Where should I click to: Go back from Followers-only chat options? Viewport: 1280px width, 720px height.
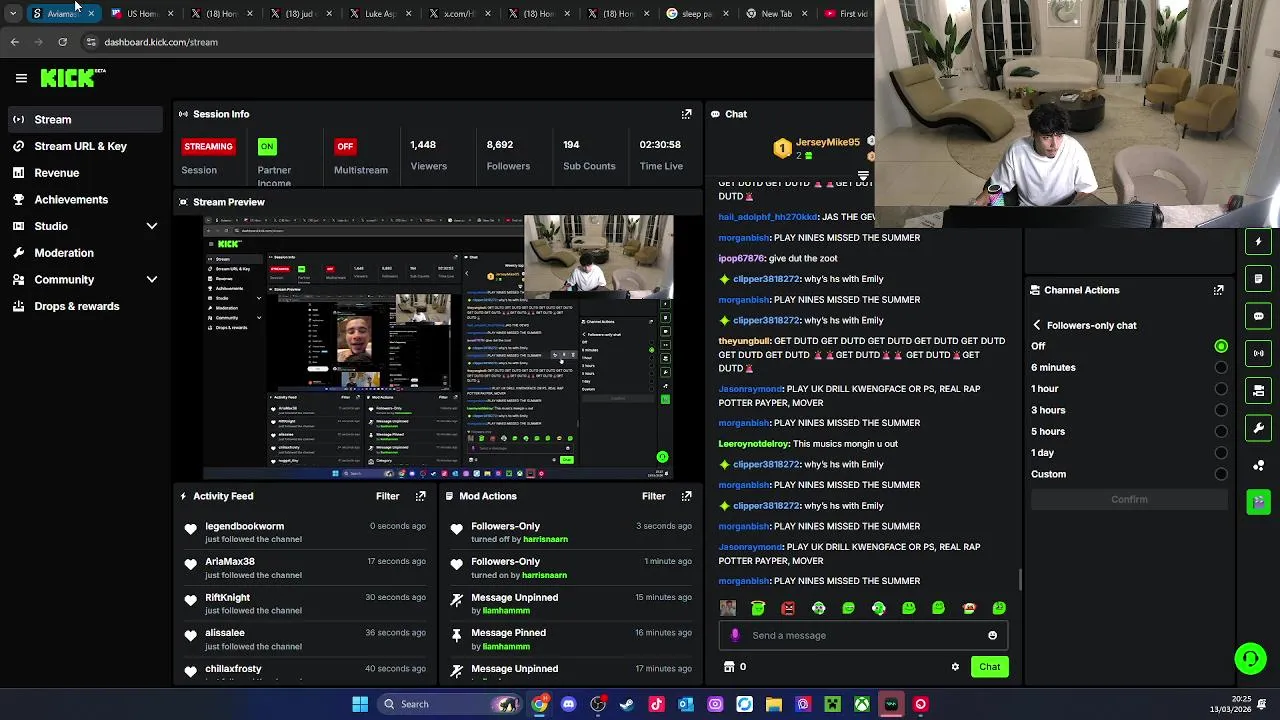click(x=1037, y=325)
